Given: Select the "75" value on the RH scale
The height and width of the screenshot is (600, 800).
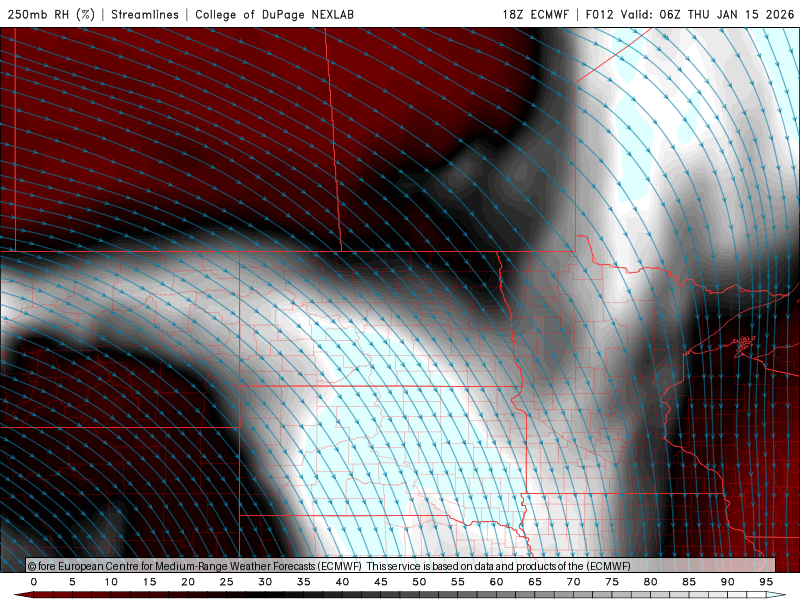Looking at the screenshot, I should pyautogui.click(x=612, y=582).
